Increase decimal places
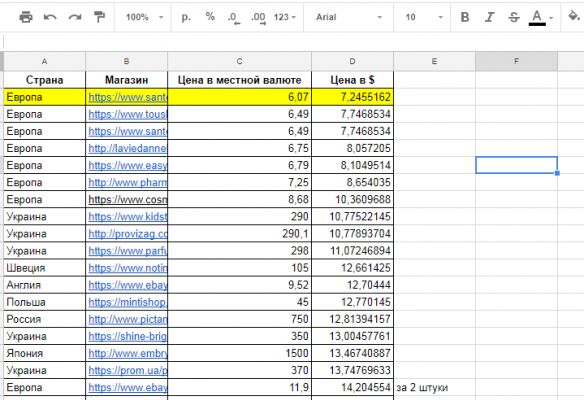The image size is (584, 400). 258,18
